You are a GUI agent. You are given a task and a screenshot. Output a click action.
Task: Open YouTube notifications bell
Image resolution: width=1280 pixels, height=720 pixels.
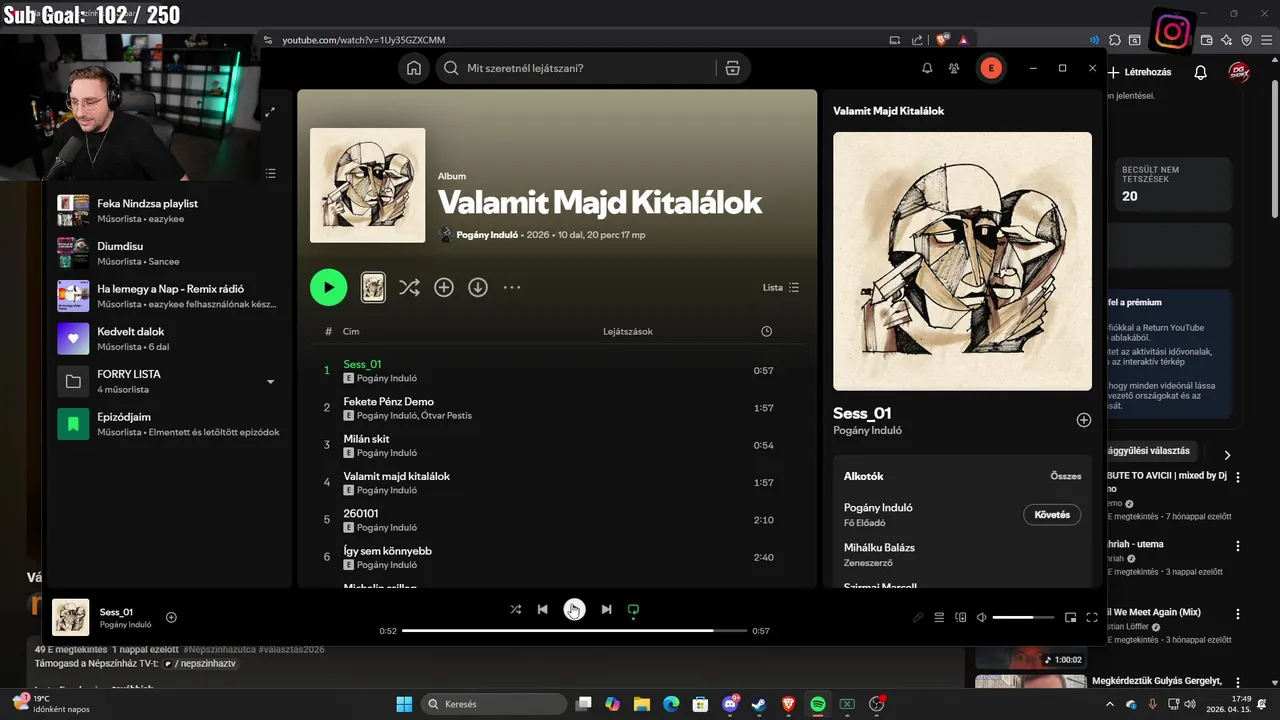tap(1201, 72)
